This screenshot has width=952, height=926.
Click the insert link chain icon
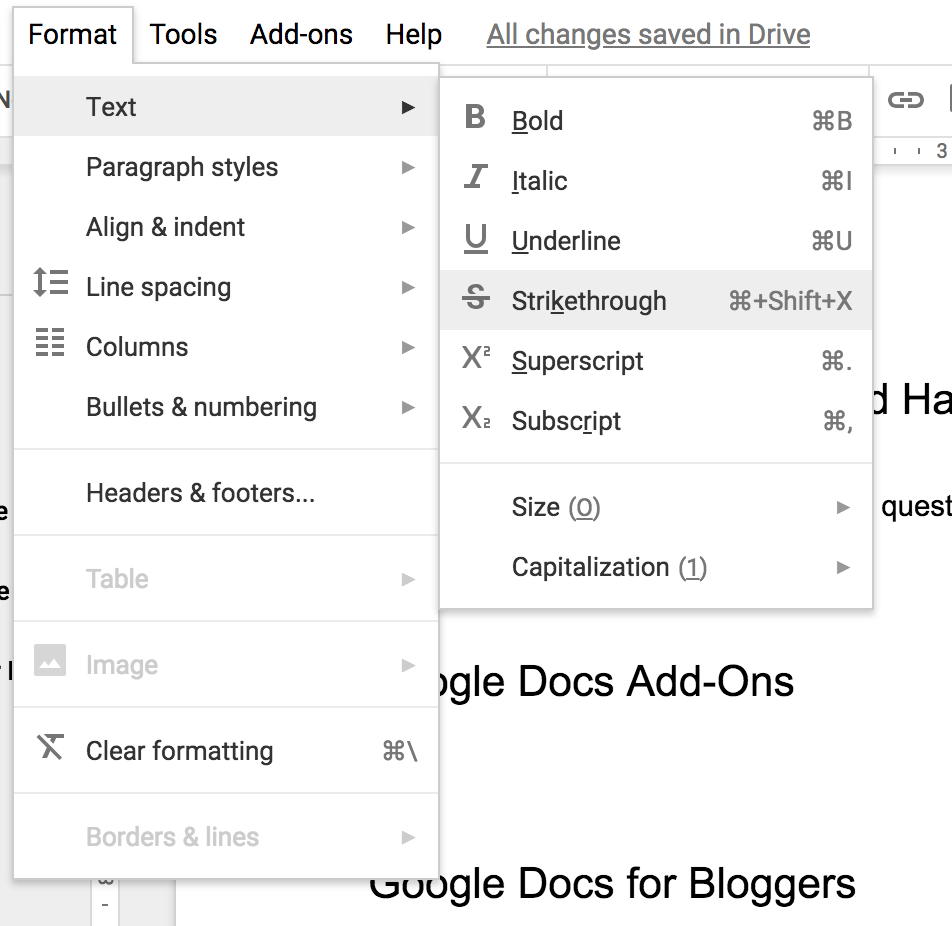click(x=905, y=99)
